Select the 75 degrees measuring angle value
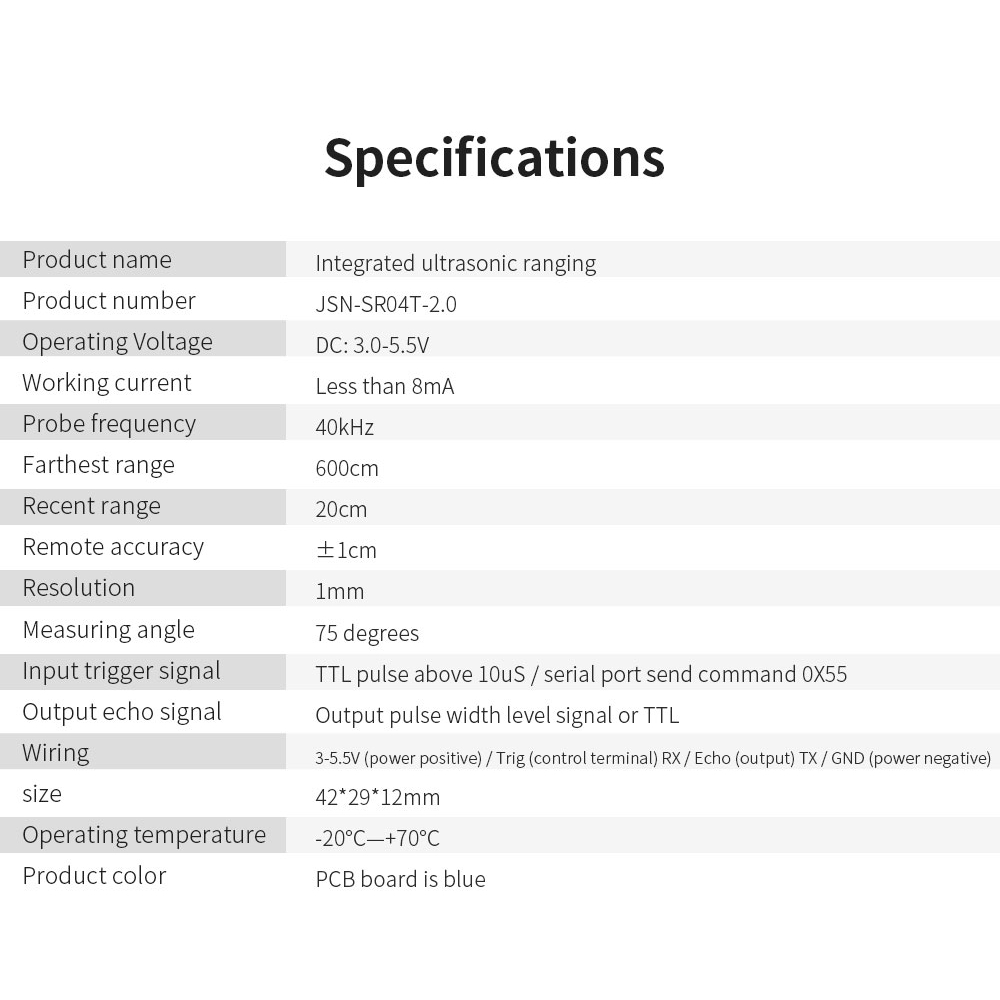Screen dimensions: 1000x1000 pyautogui.click(x=367, y=633)
